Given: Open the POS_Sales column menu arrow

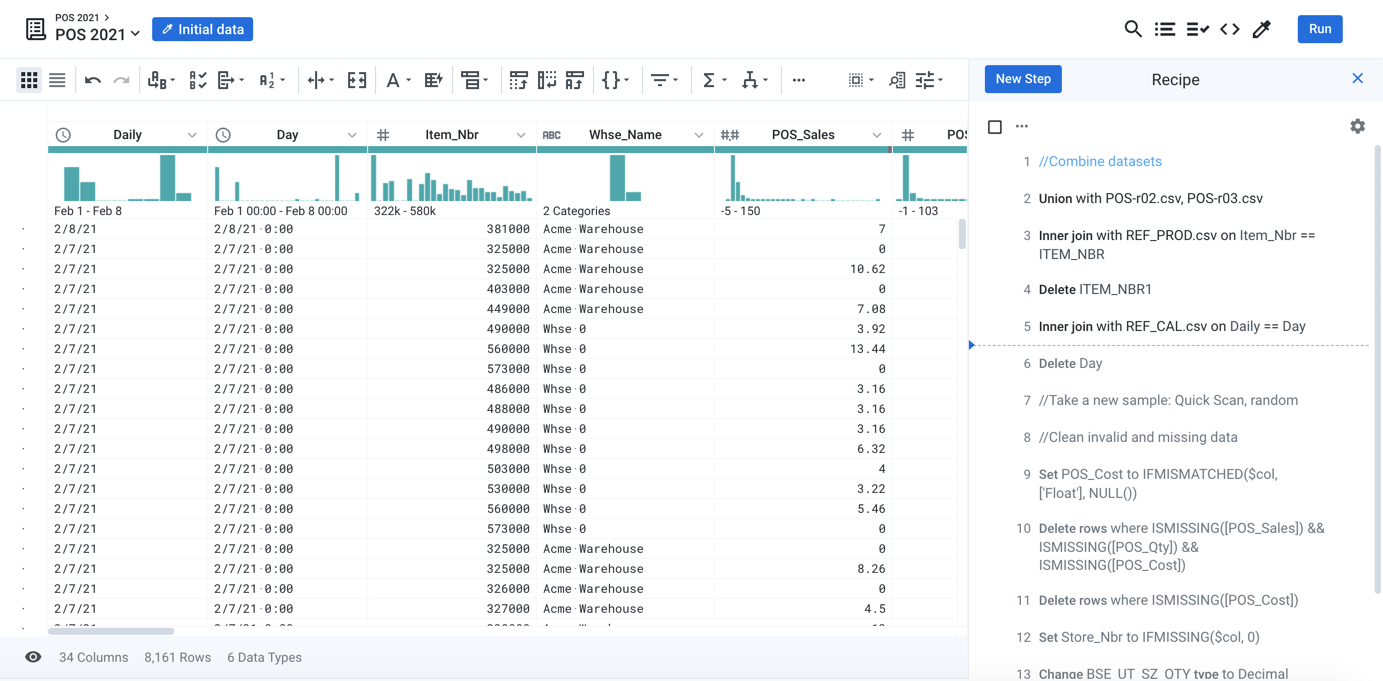Looking at the screenshot, I should (x=876, y=135).
